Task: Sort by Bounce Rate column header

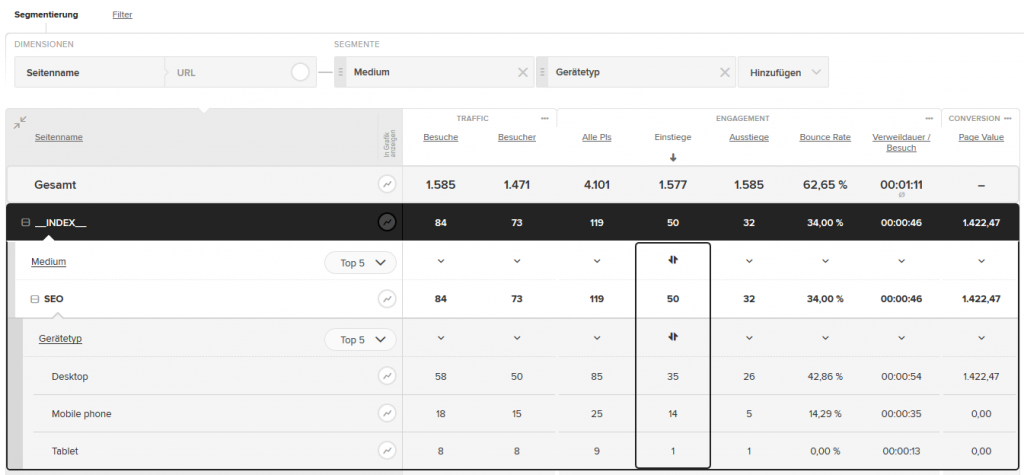Action: [825, 137]
